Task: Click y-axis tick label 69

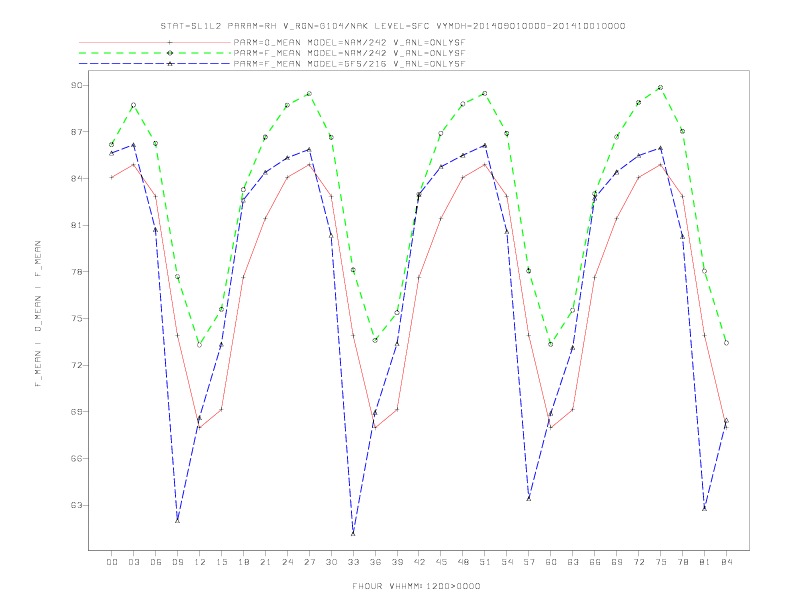Action: pyautogui.click(x=76, y=412)
